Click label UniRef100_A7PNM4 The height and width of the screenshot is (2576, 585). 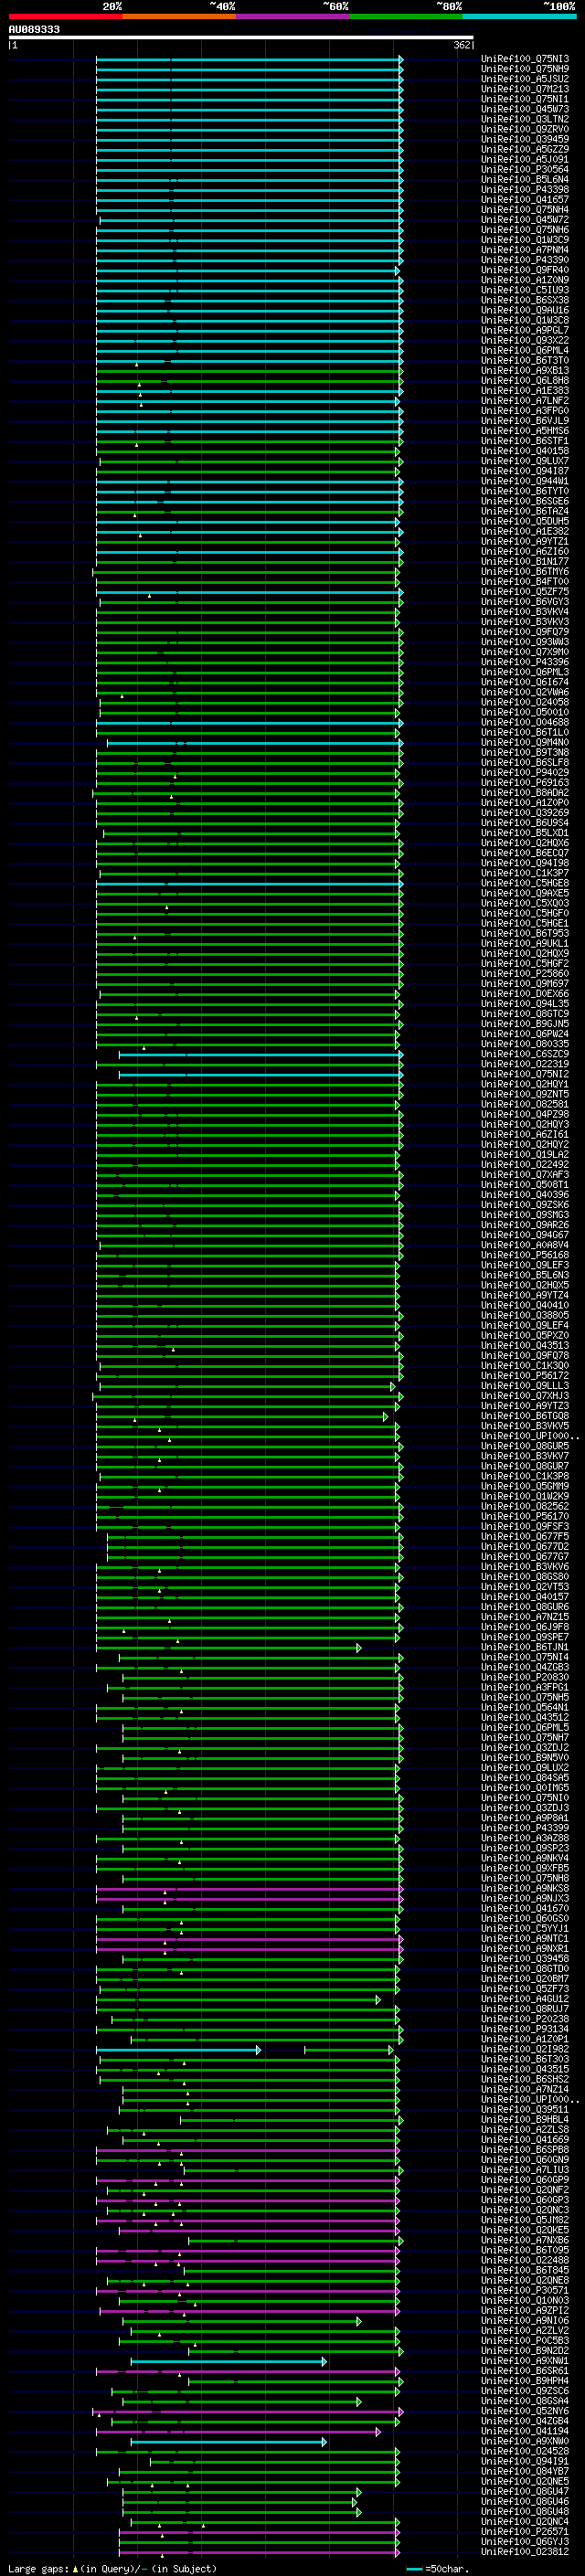click(x=525, y=250)
